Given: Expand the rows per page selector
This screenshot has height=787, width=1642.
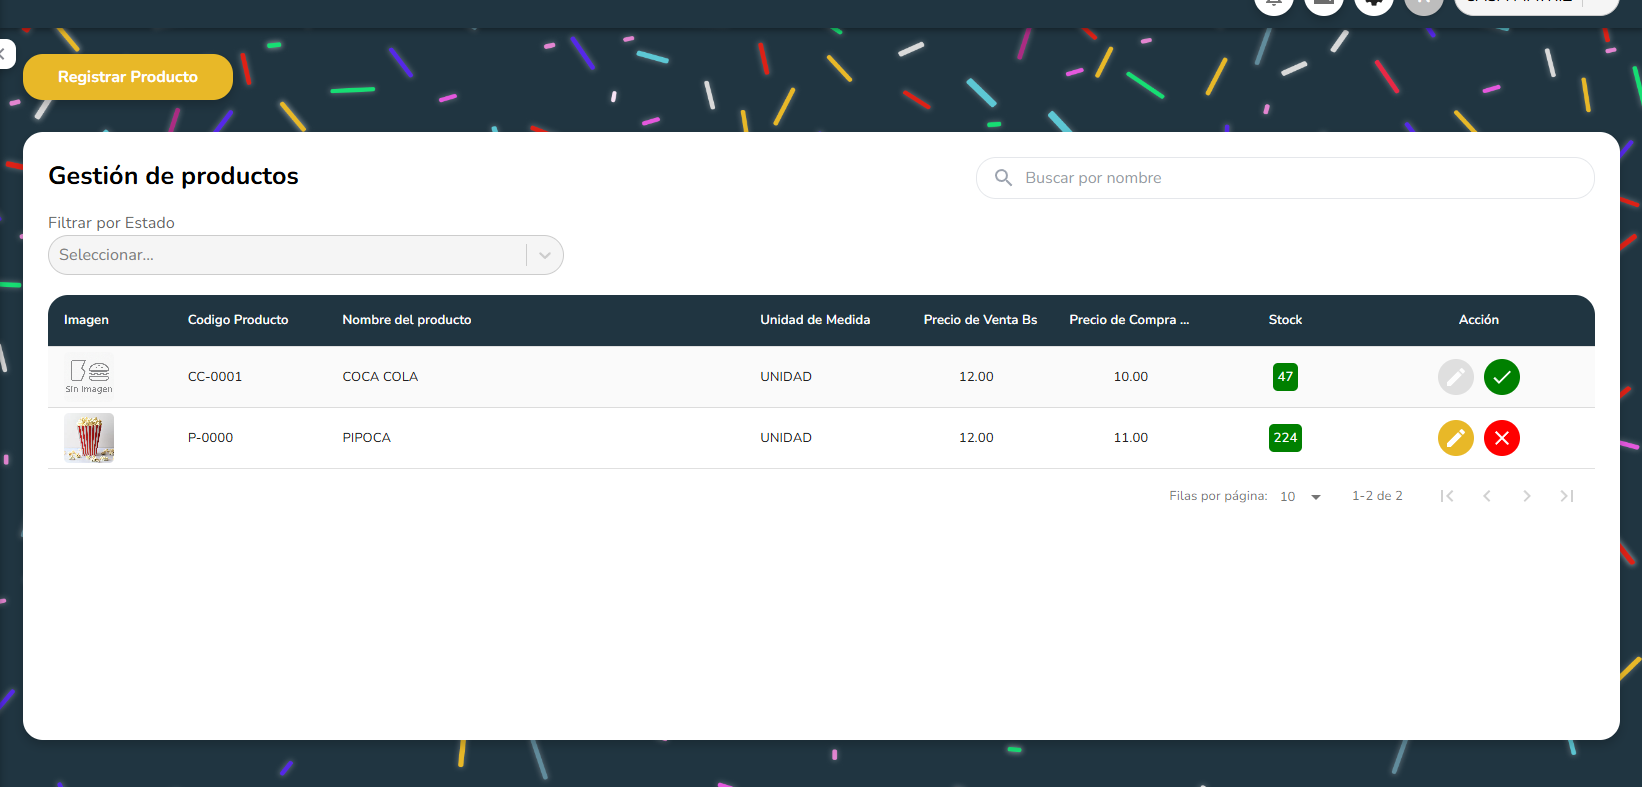Looking at the screenshot, I should tap(1301, 497).
